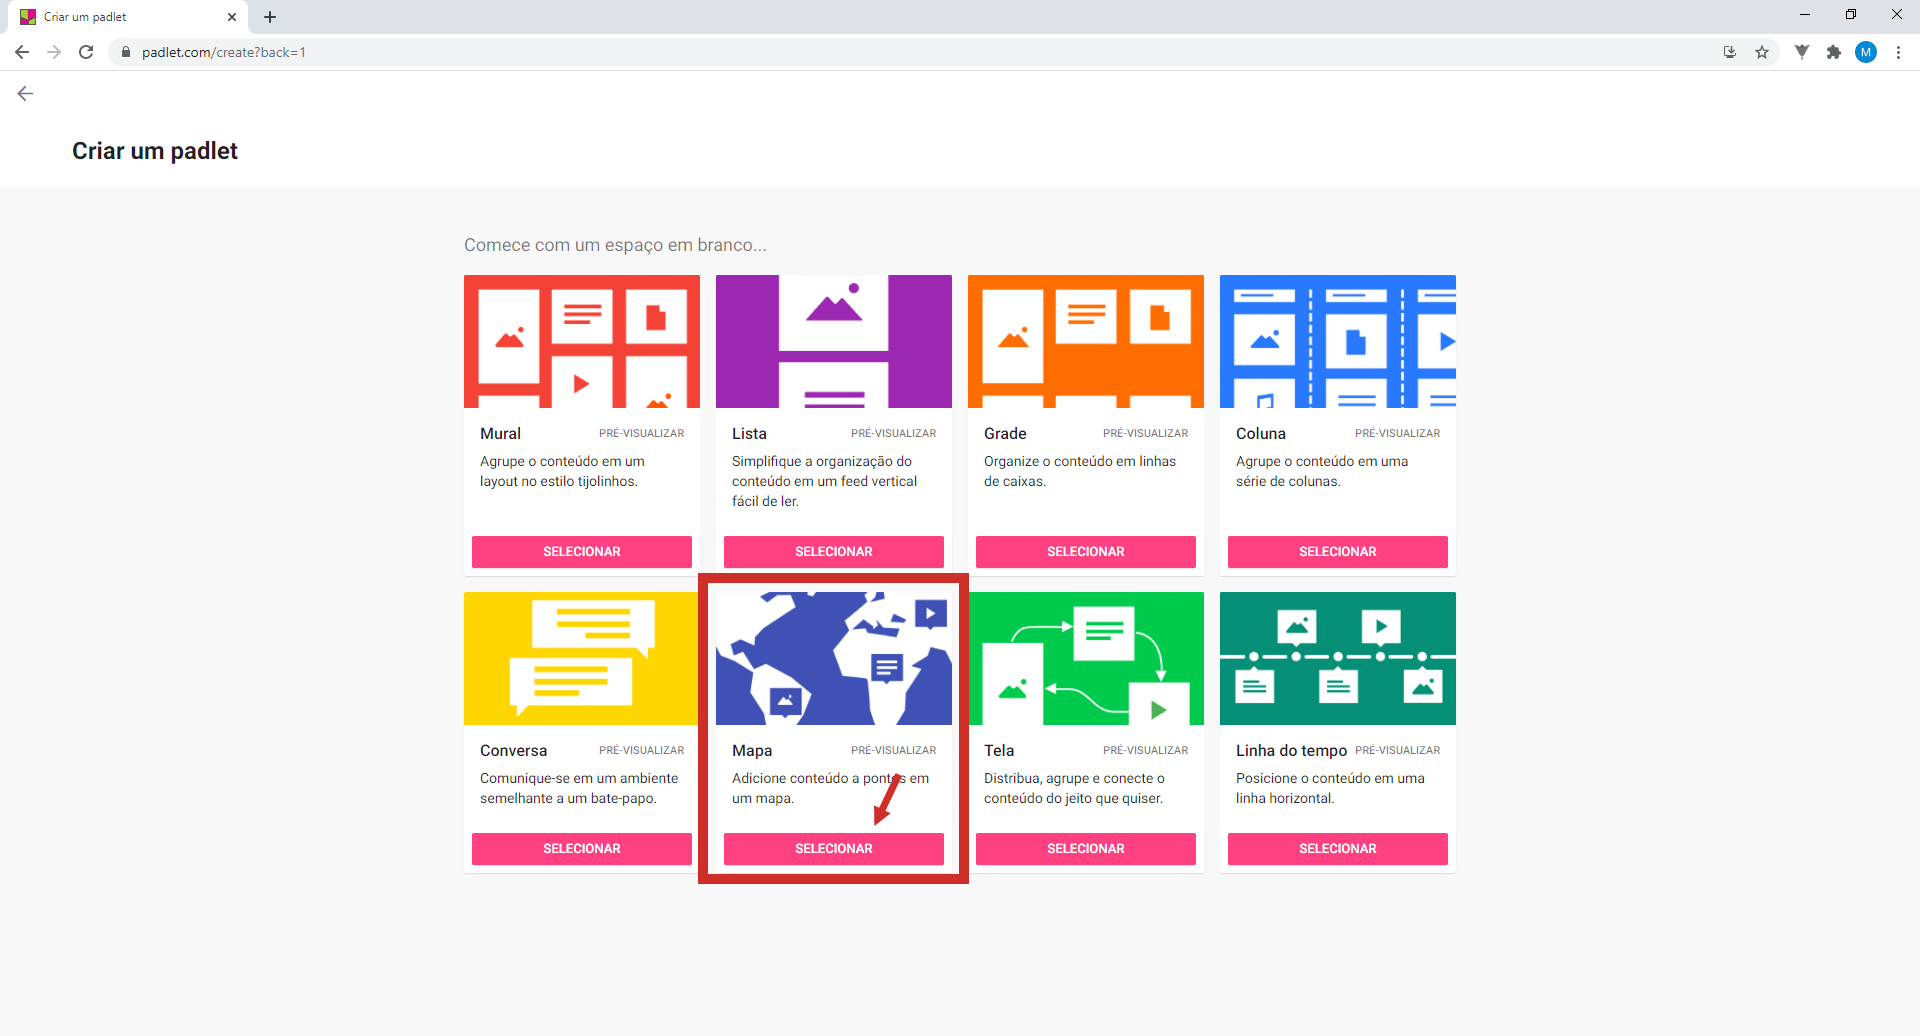The width and height of the screenshot is (1920, 1036).
Task: Click the Mapa title text
Action: pyautogui.click(x=752, y=750)
